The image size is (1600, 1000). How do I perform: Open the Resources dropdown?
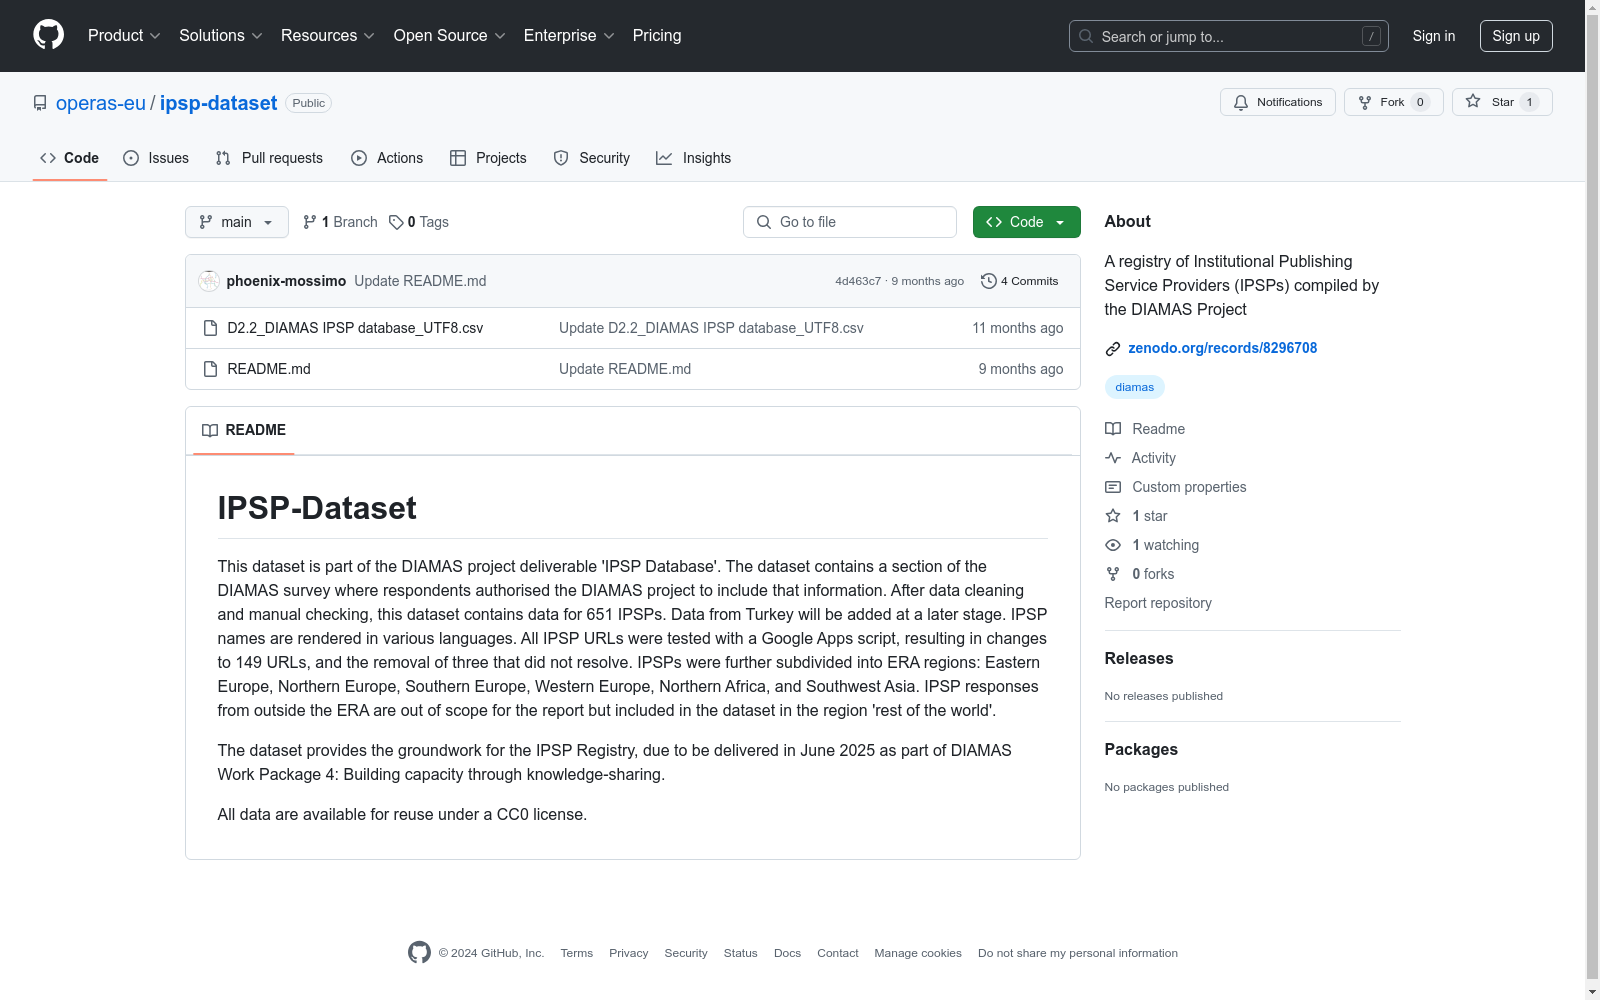(x=328, y=36)
